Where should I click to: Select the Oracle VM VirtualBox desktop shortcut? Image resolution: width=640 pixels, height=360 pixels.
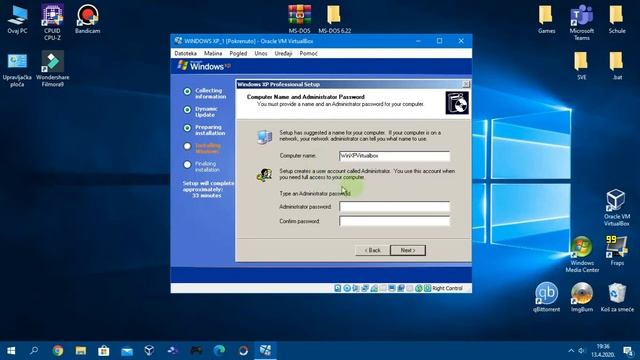pos(616,208)
